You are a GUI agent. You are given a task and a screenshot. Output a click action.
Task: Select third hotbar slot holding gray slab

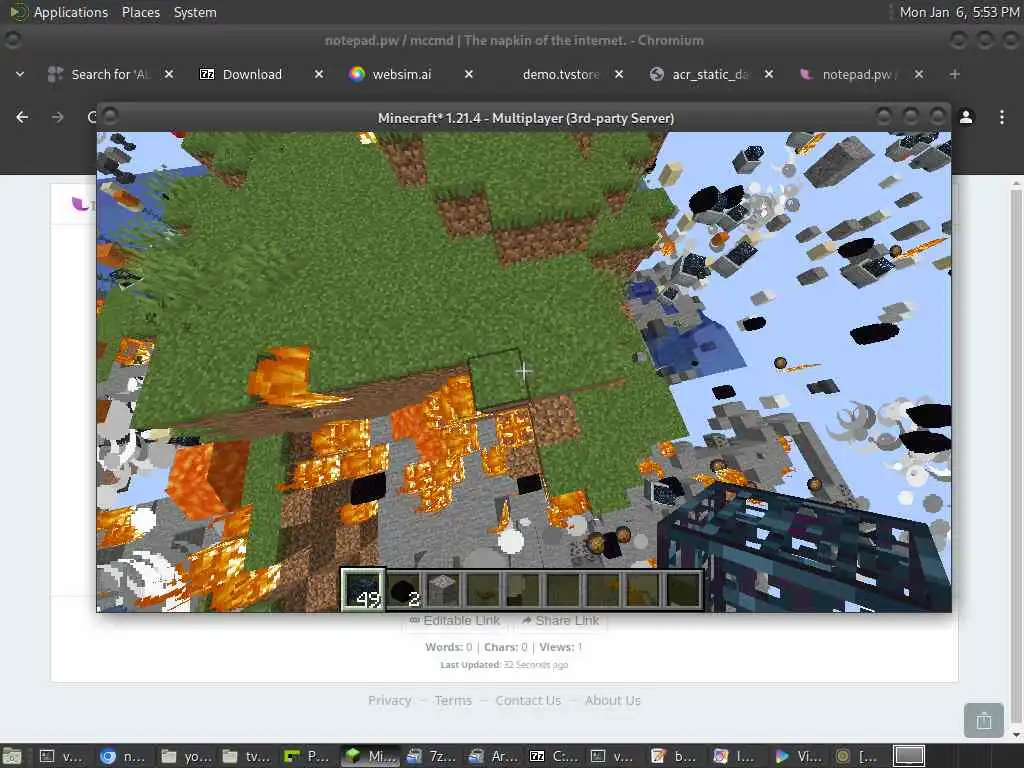tap(443, 590)
